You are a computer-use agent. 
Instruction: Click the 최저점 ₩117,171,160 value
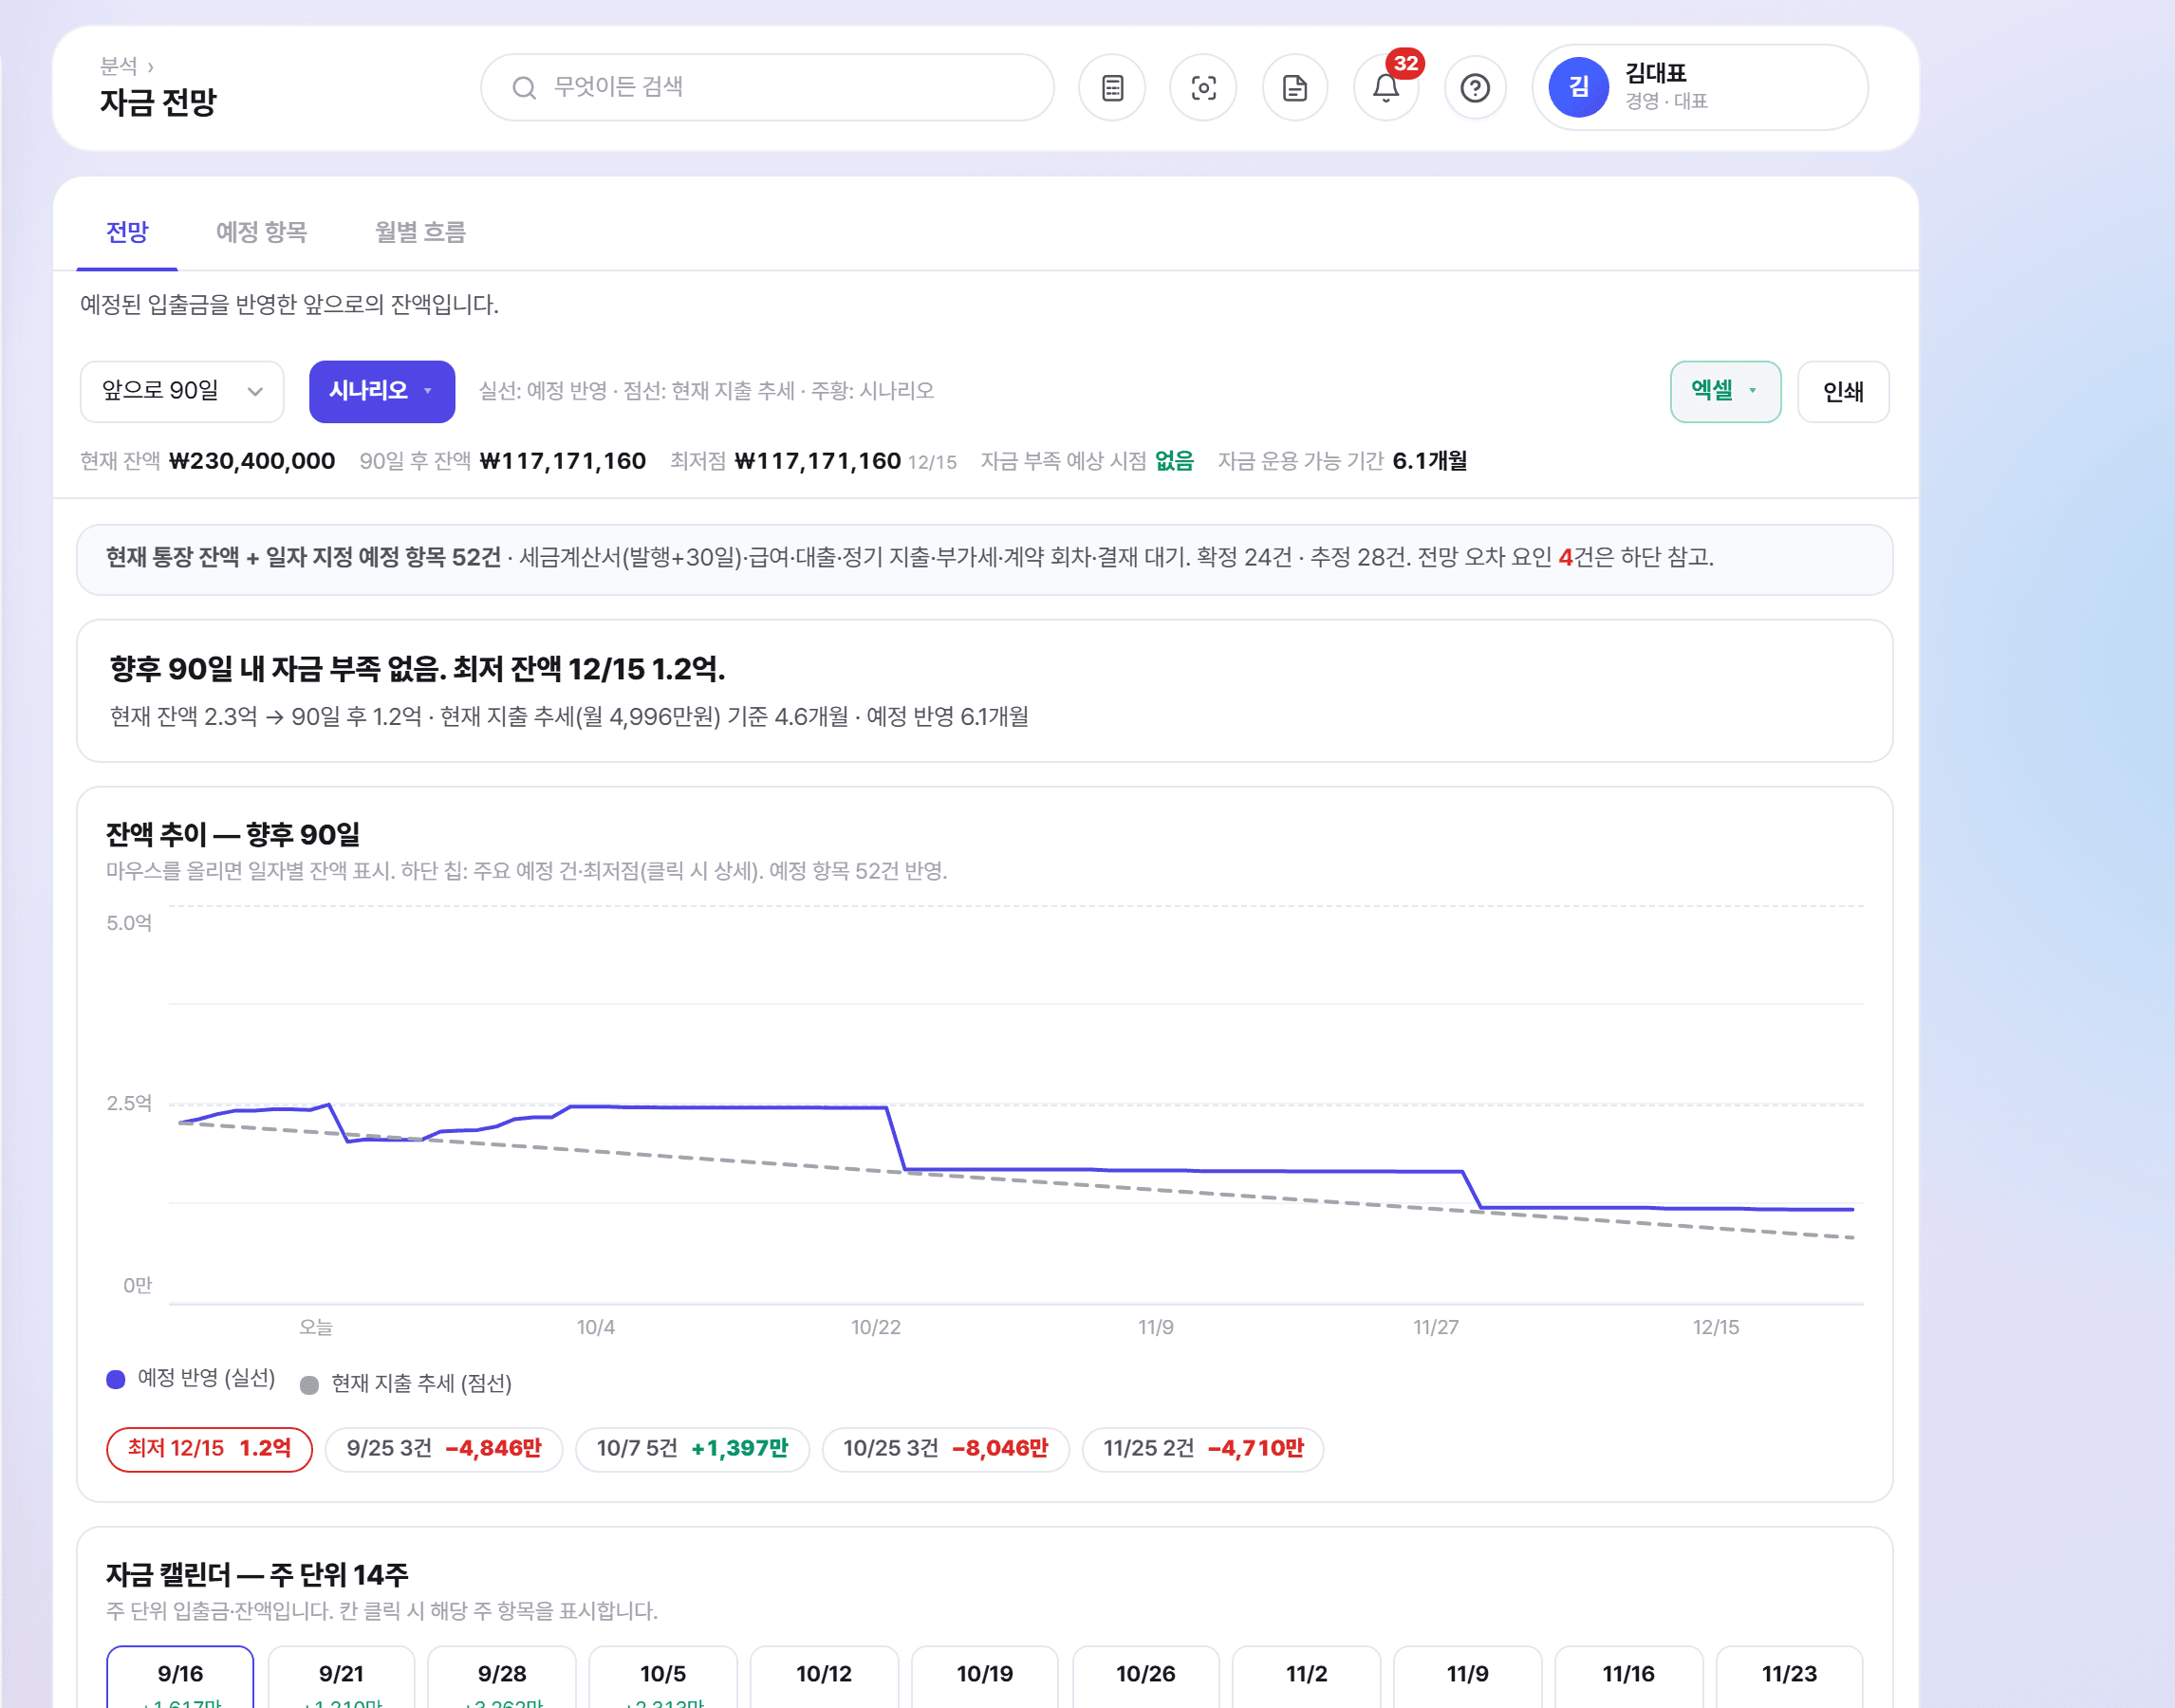pyautogui.click(x=817, y=461)
